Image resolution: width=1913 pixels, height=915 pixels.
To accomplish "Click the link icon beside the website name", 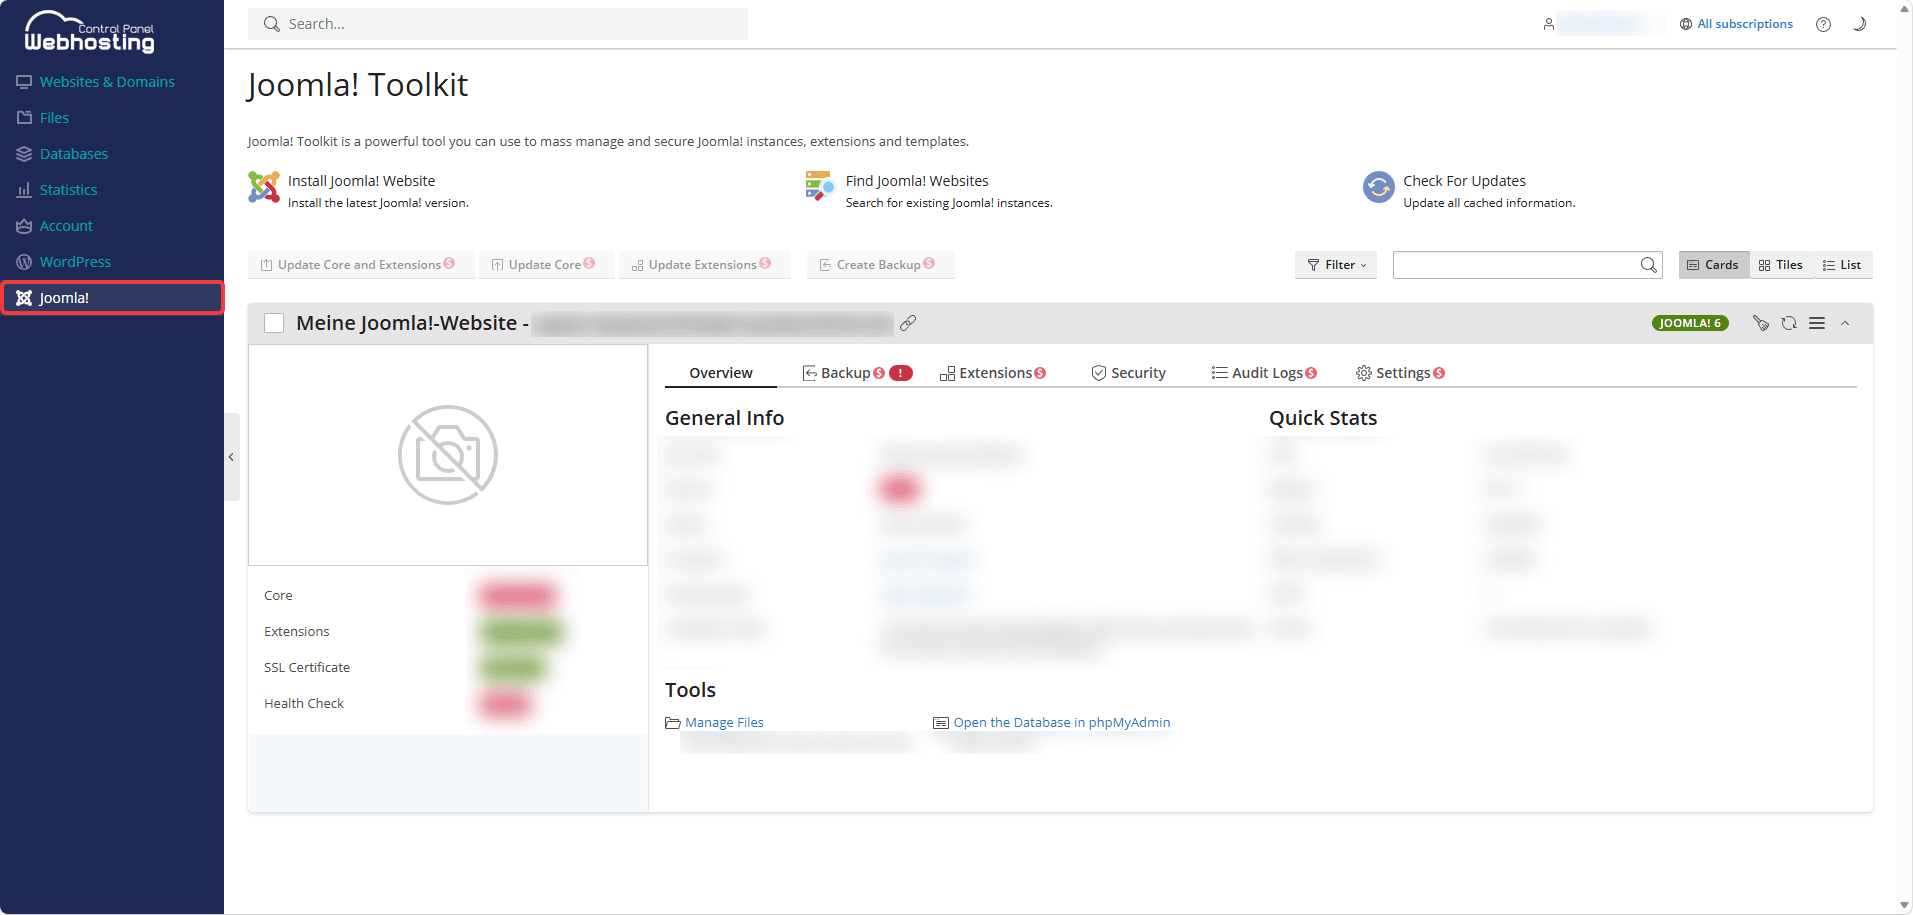I will point(908,323).
